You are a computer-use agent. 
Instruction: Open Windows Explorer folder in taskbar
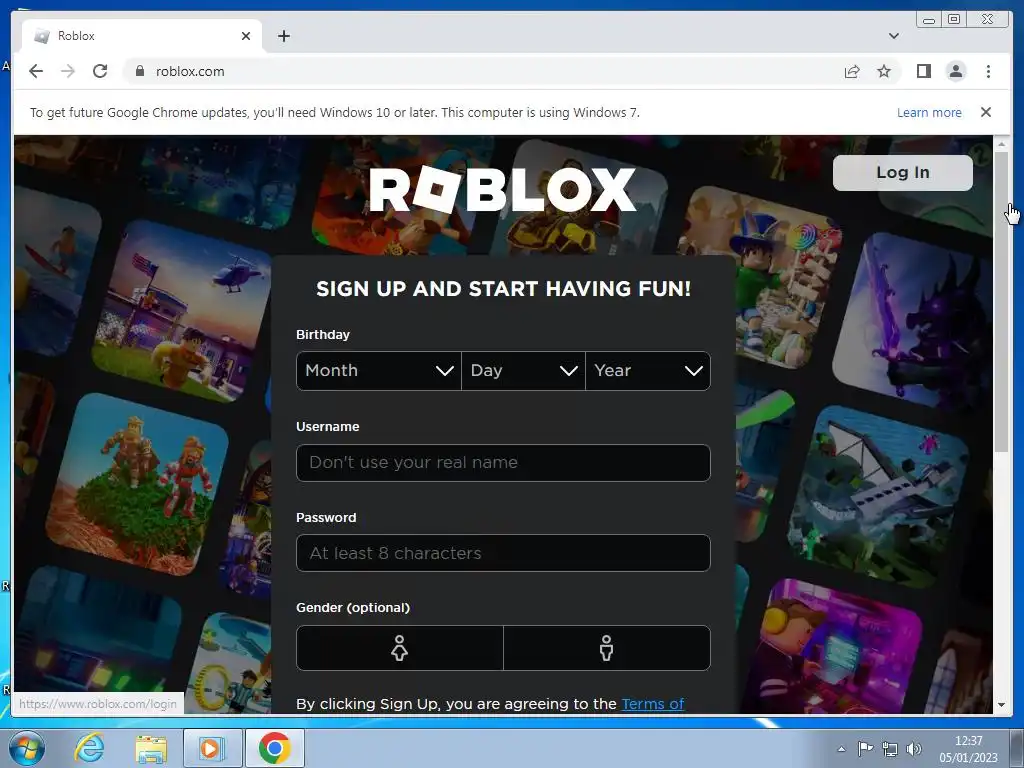pyautogui.click(x=151, y=748)
